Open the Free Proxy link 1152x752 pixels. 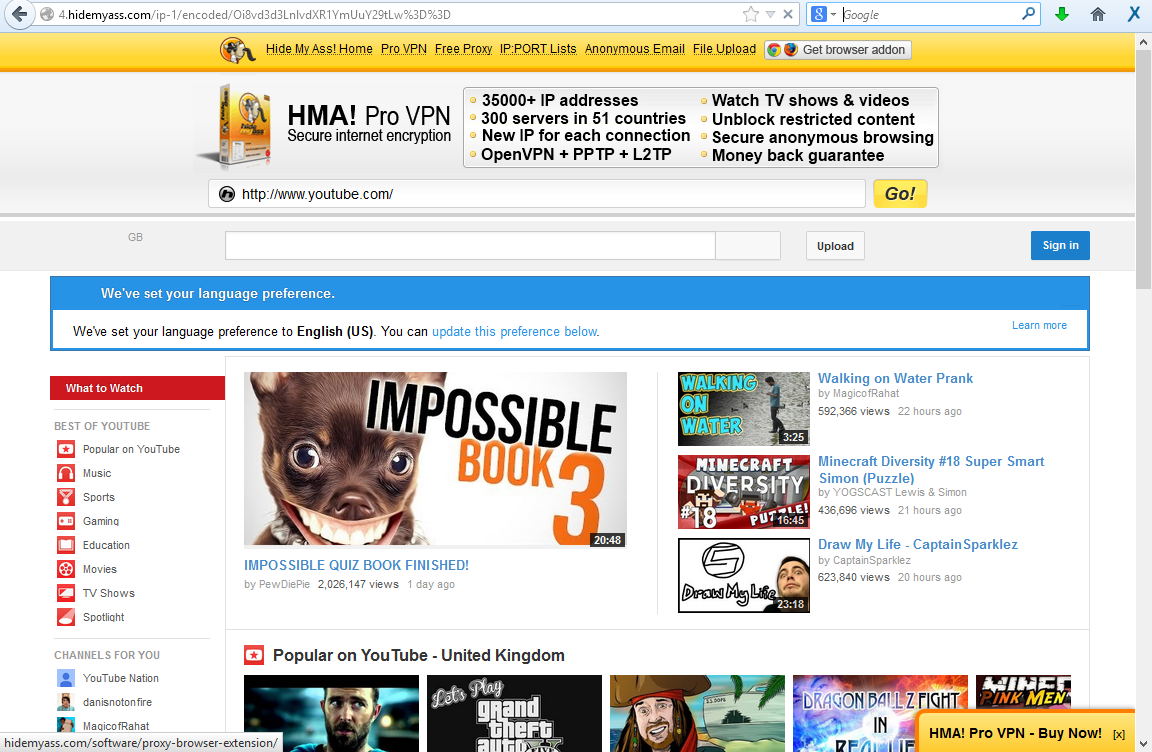coord(463,49)
